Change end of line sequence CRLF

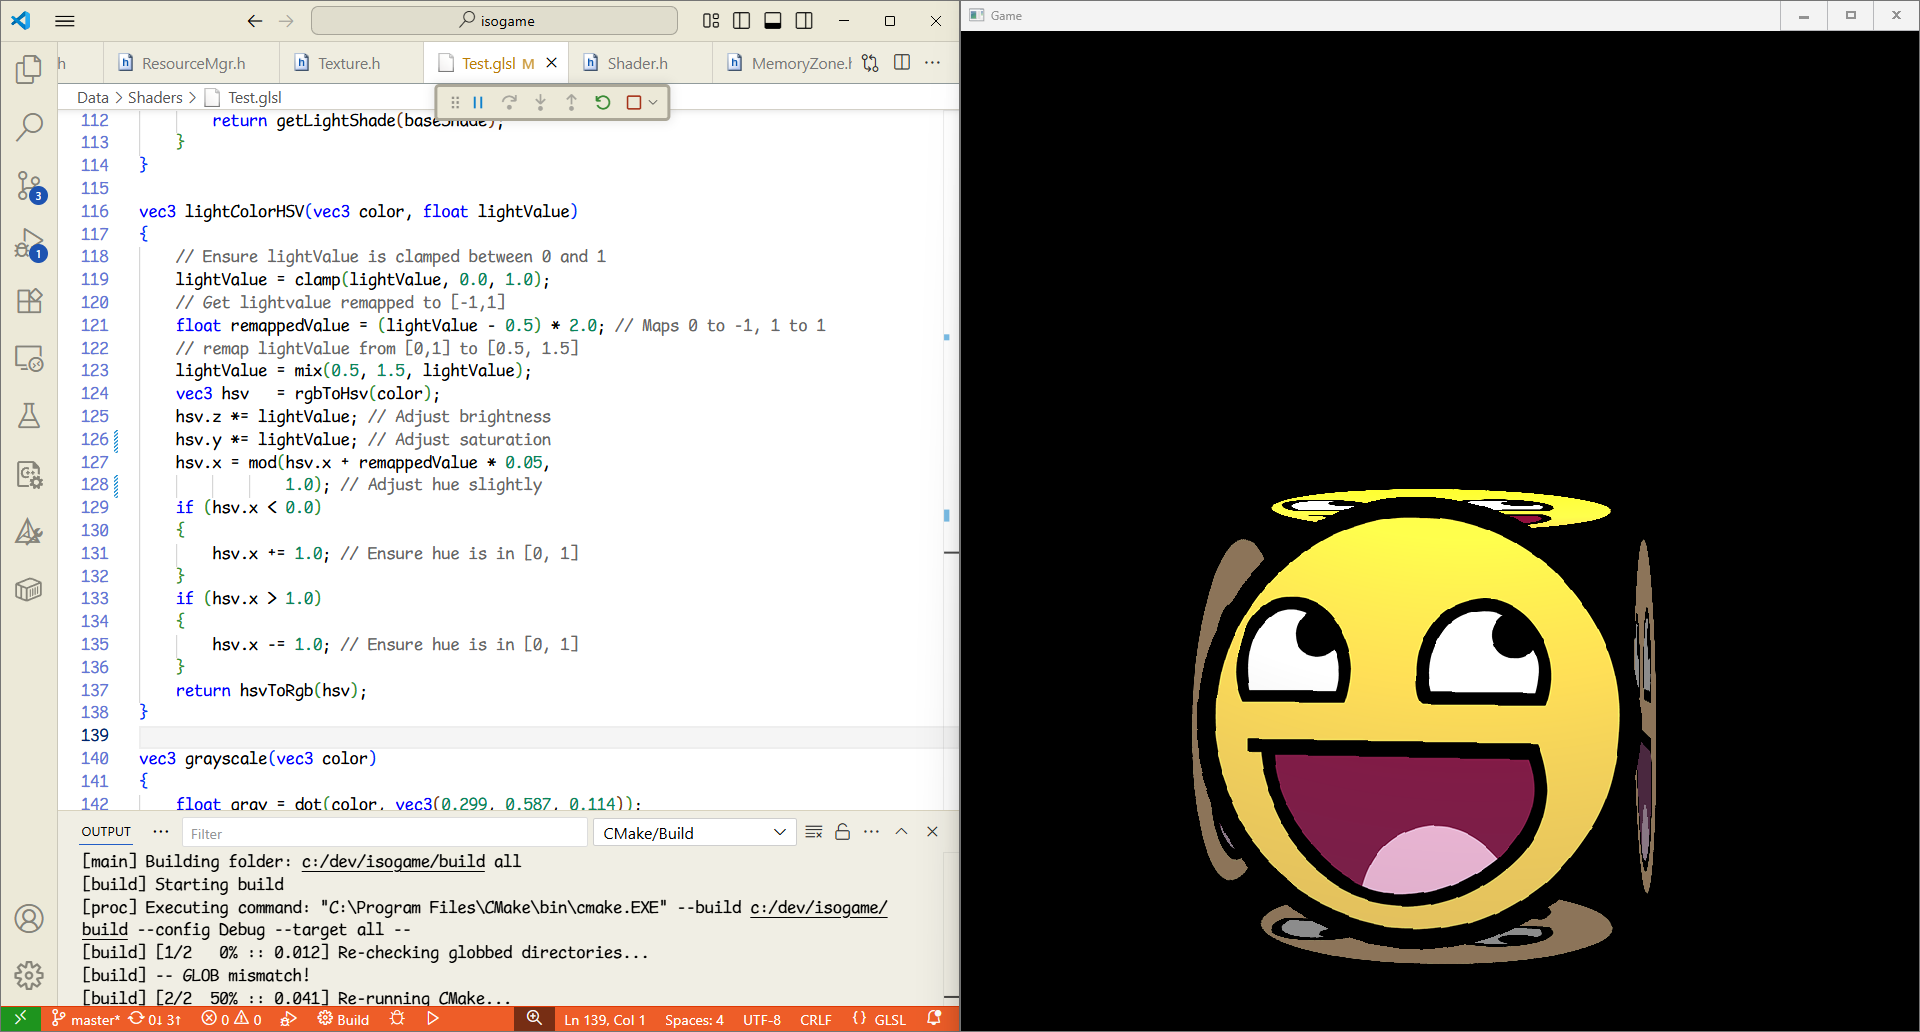815,1019
